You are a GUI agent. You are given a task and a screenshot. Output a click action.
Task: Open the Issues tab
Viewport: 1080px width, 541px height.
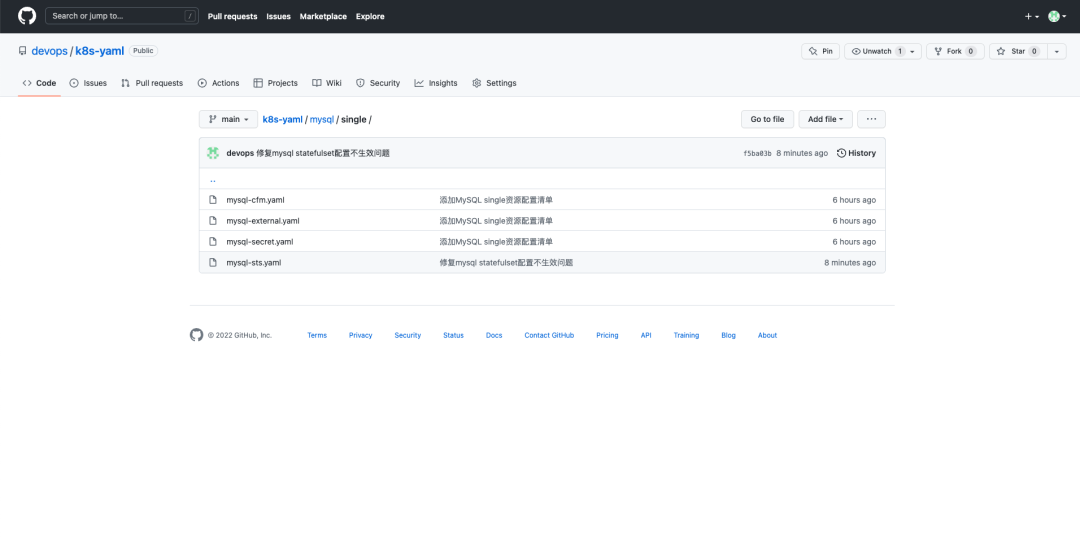click(x=88, y=83)
